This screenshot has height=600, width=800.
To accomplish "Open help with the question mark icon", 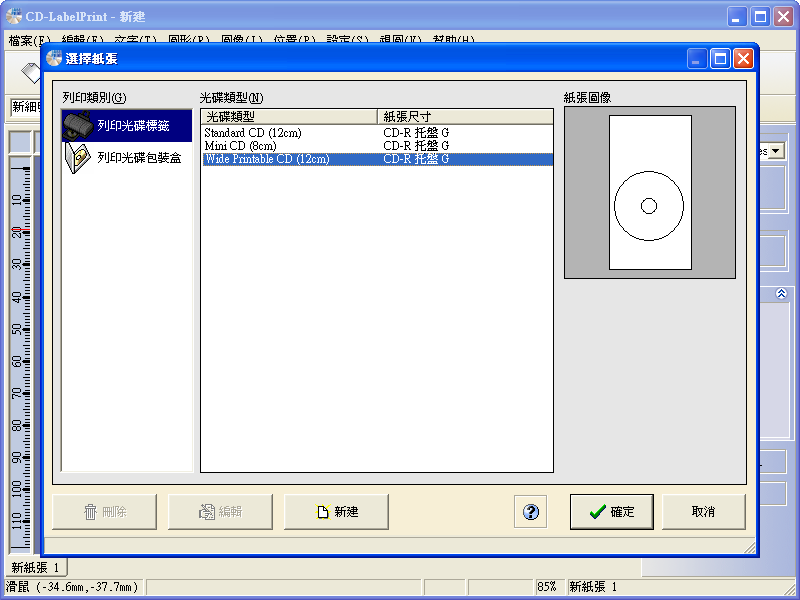I will (531, 512).
